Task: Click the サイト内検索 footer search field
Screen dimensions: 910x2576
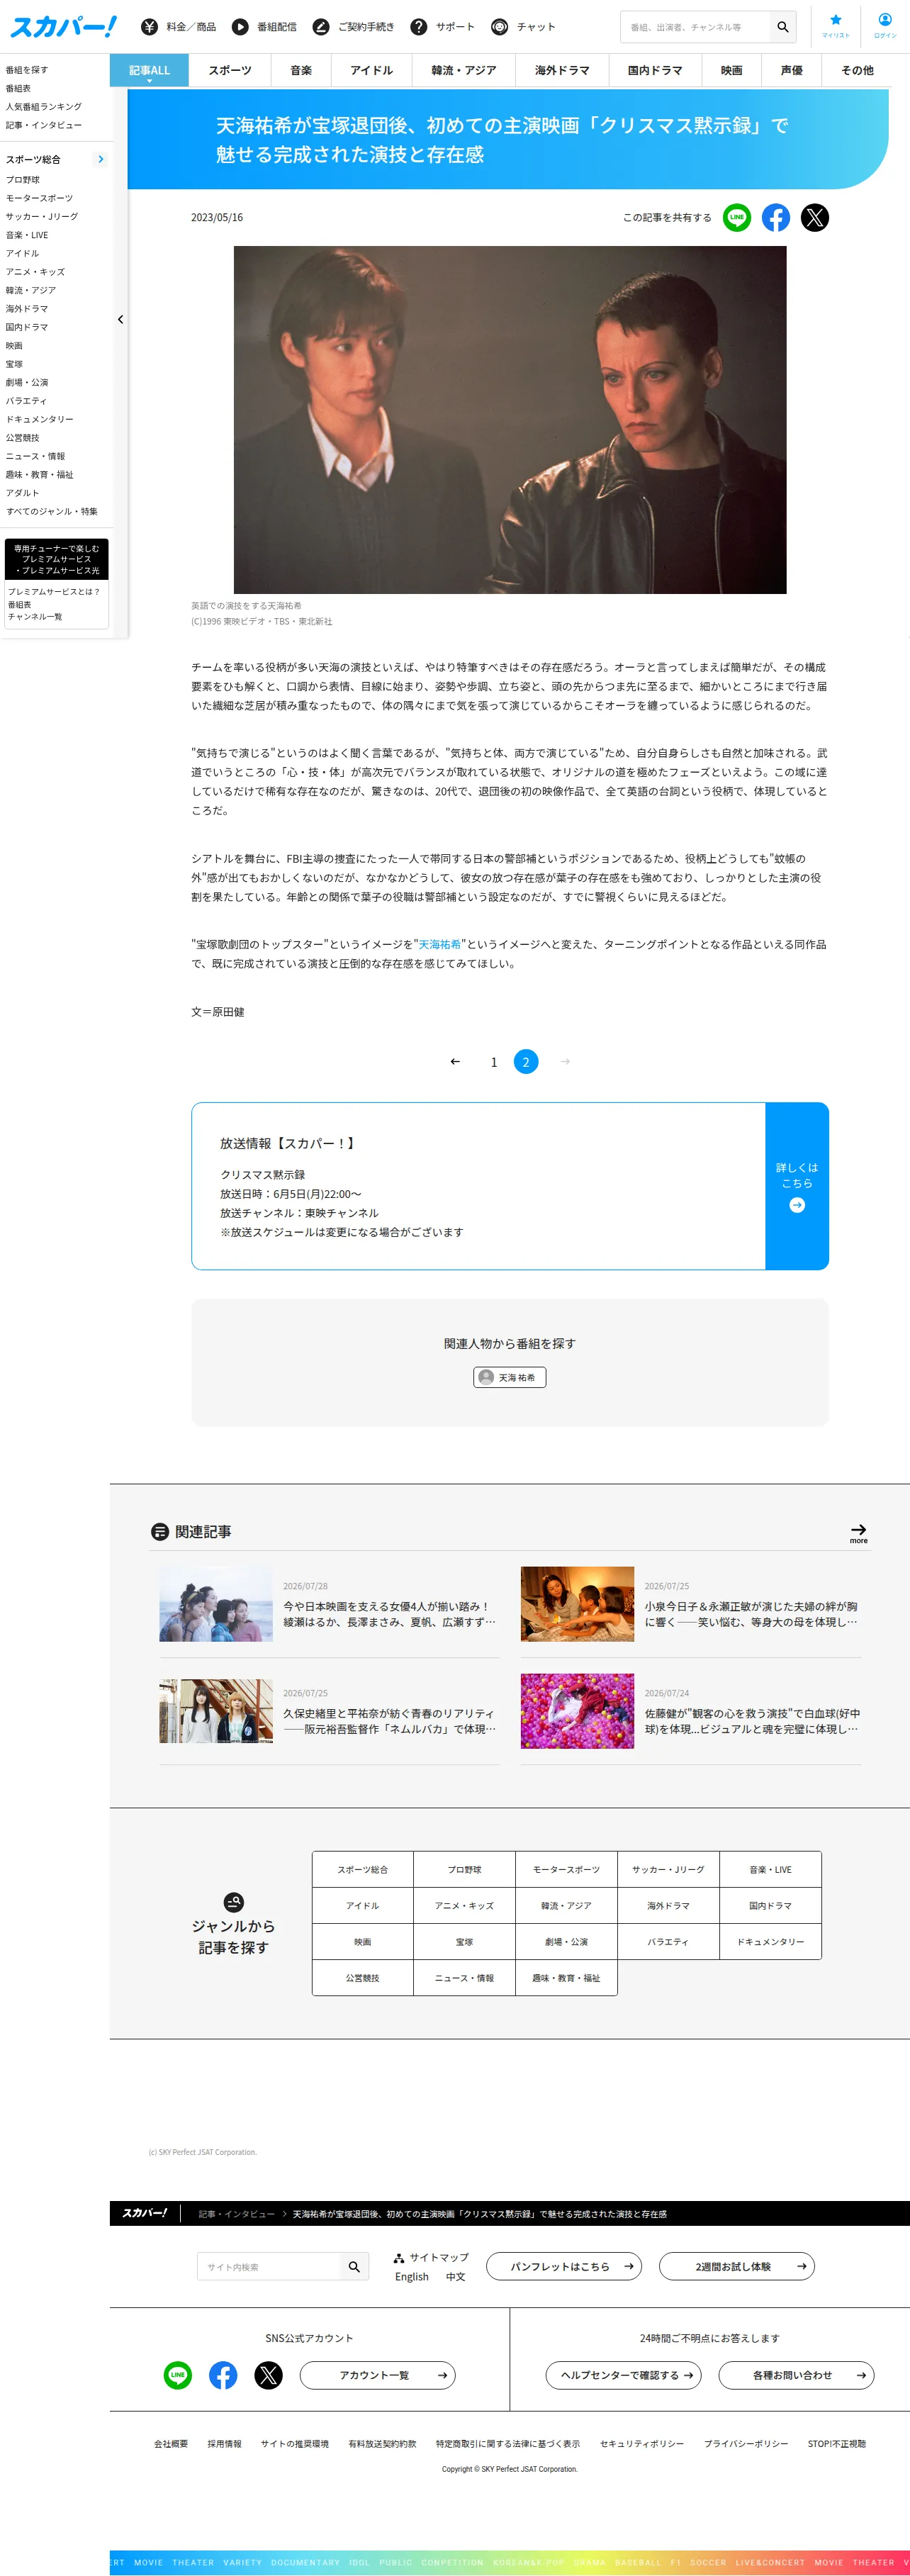Action: [270, 2266]
